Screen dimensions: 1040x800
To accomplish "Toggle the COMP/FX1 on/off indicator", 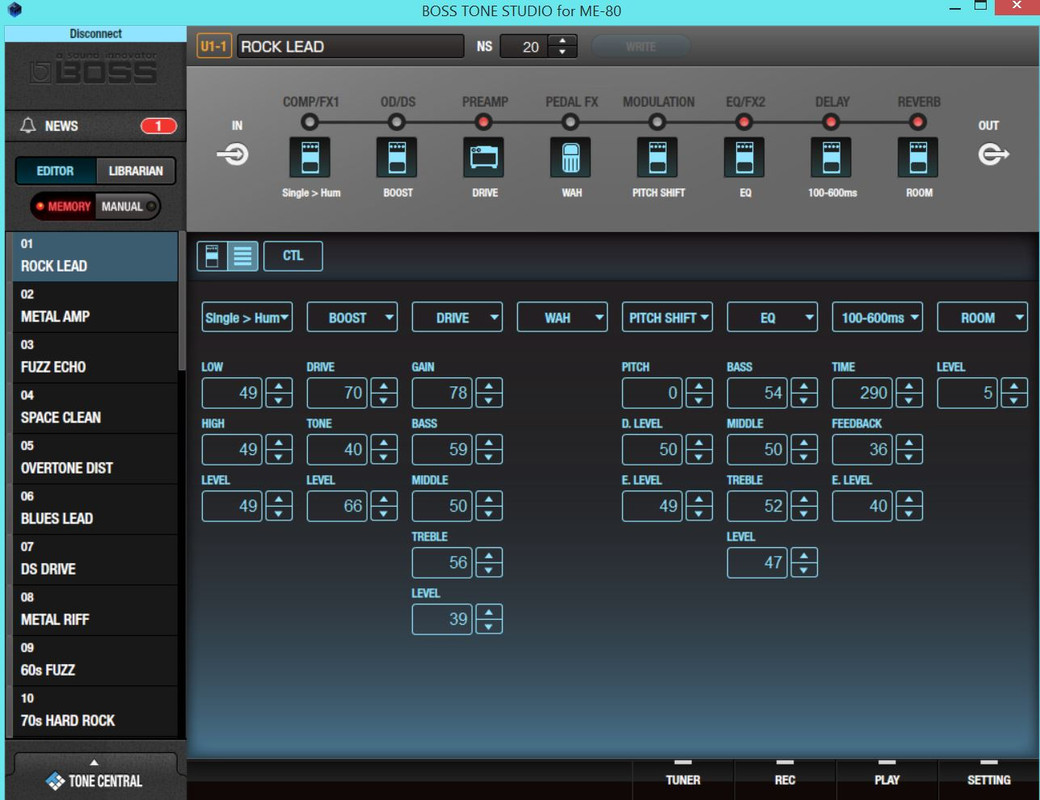I will (x=310, y=122).
